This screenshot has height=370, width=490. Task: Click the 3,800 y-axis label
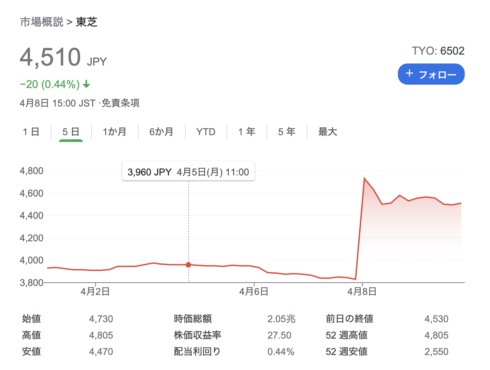(31, 283)
